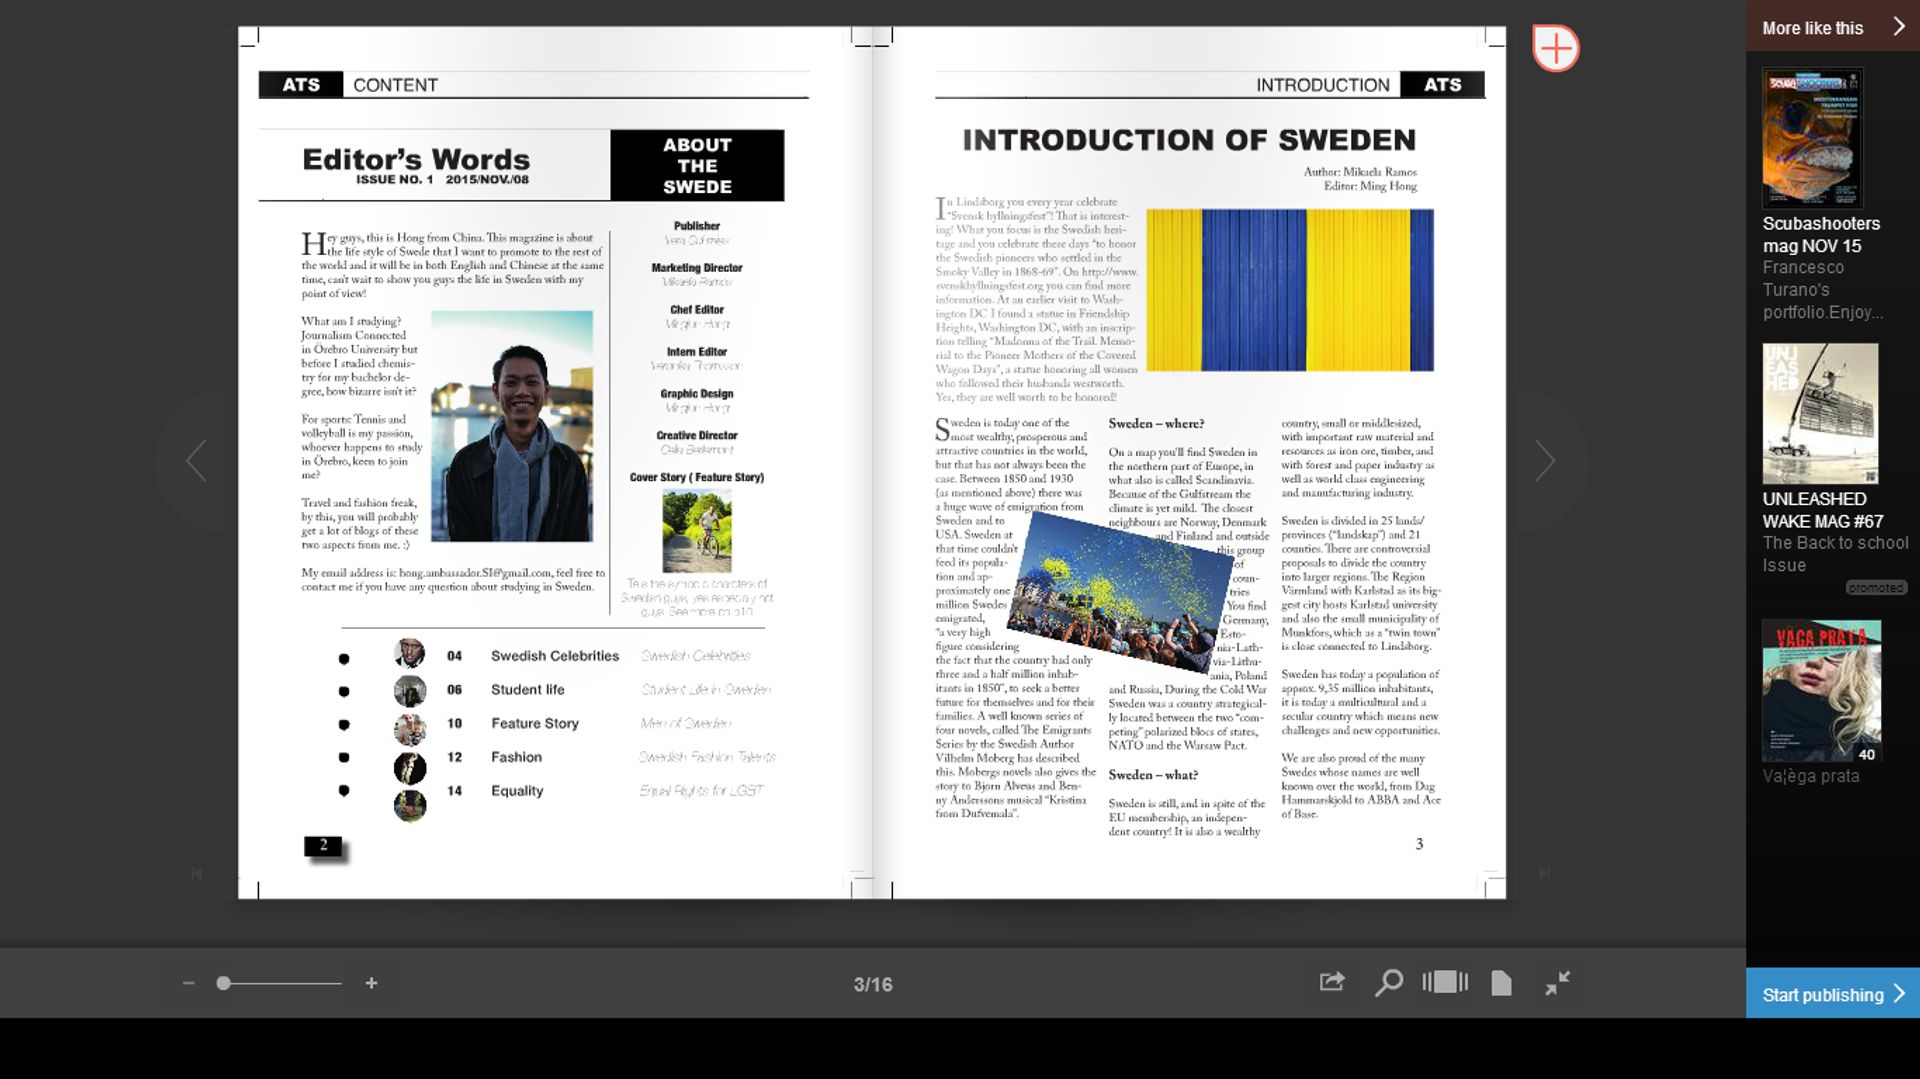Screen dimensions: 1920x1079
Task: Click the editor's portrait photo
Action: [512, 426]
